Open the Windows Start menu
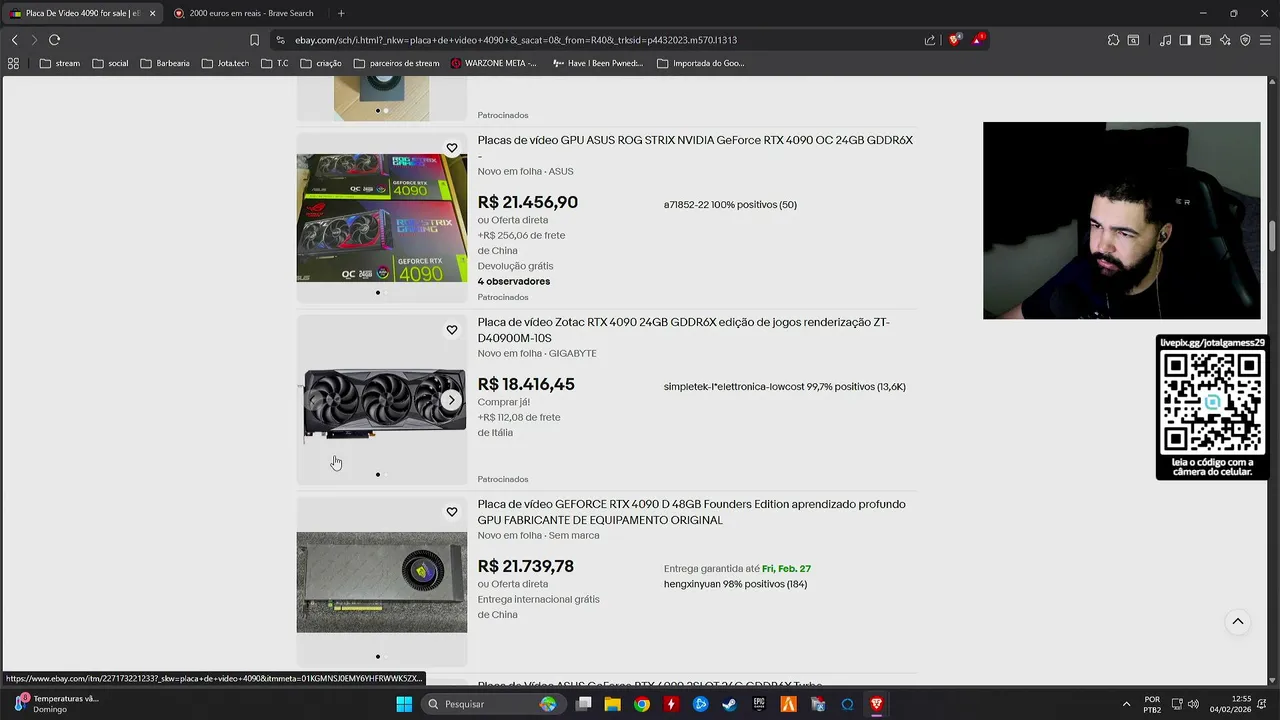This screenshot has width=1280, height=720. [404, 704]
